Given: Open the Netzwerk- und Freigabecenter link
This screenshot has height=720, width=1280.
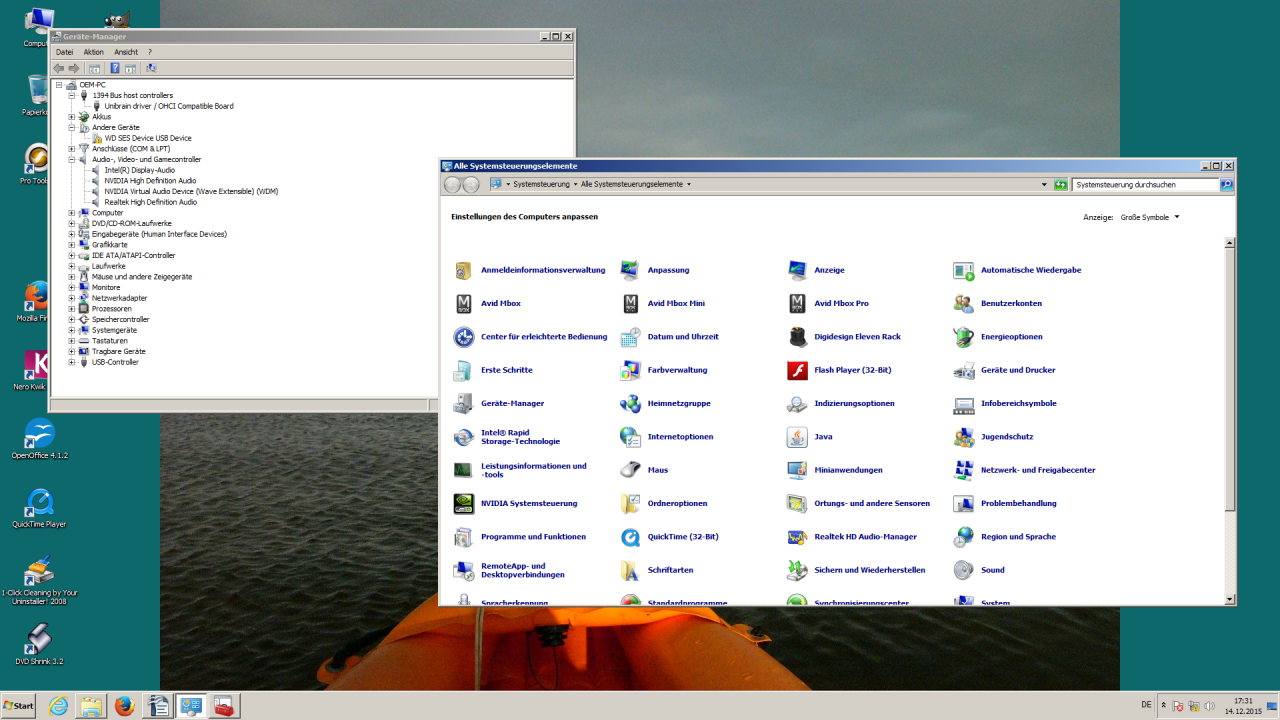Looking at the screenshot, I should point(1038,470).
